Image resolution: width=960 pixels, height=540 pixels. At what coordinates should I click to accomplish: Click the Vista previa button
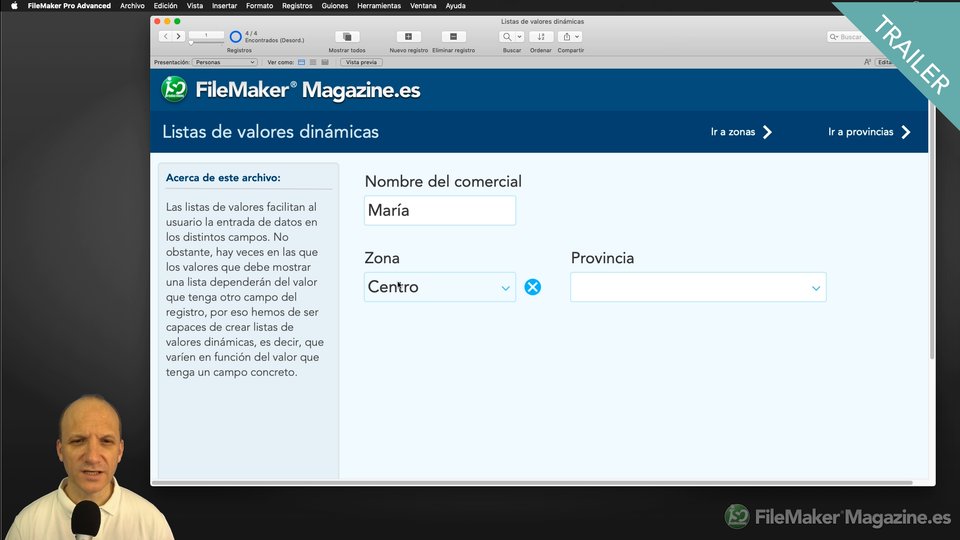click(x=361, y=62)
